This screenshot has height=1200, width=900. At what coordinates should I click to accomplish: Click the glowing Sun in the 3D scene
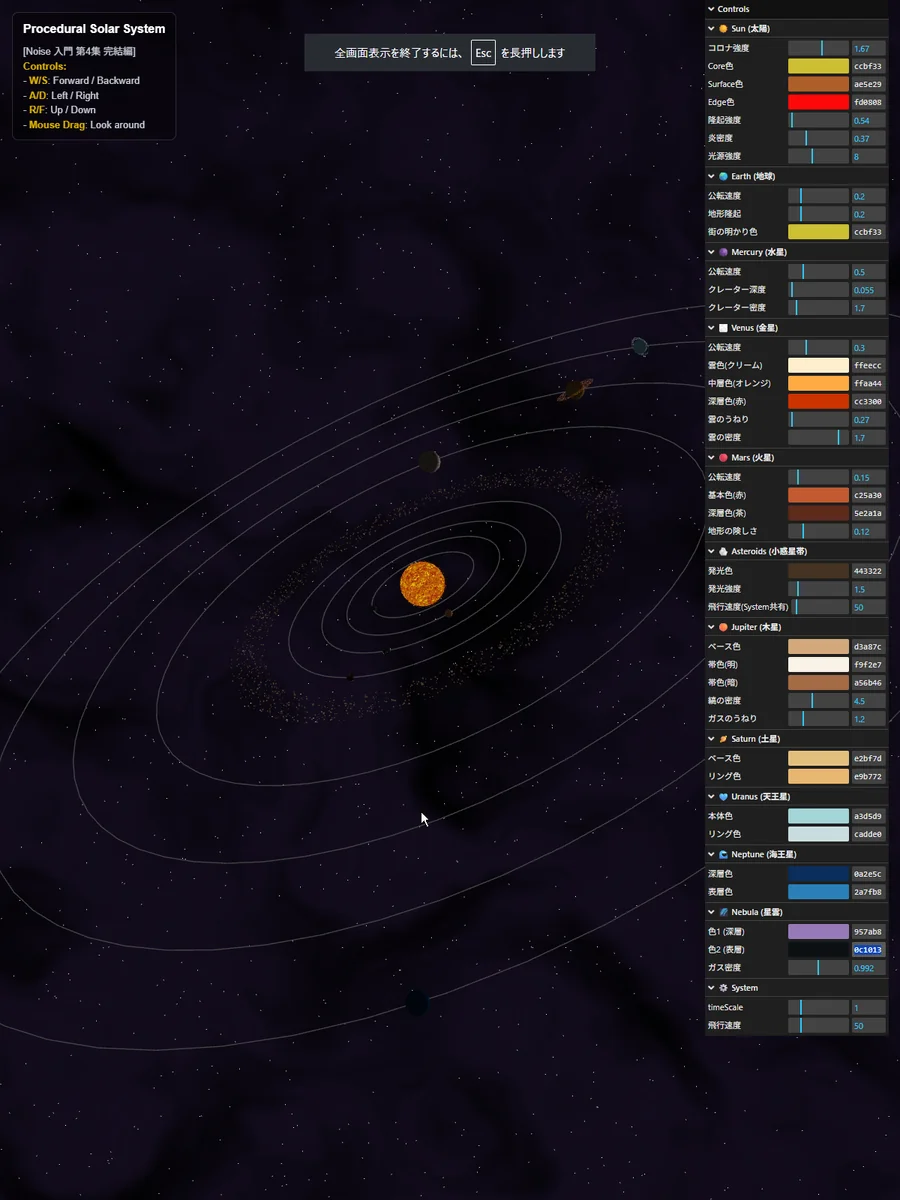(421, 583)
